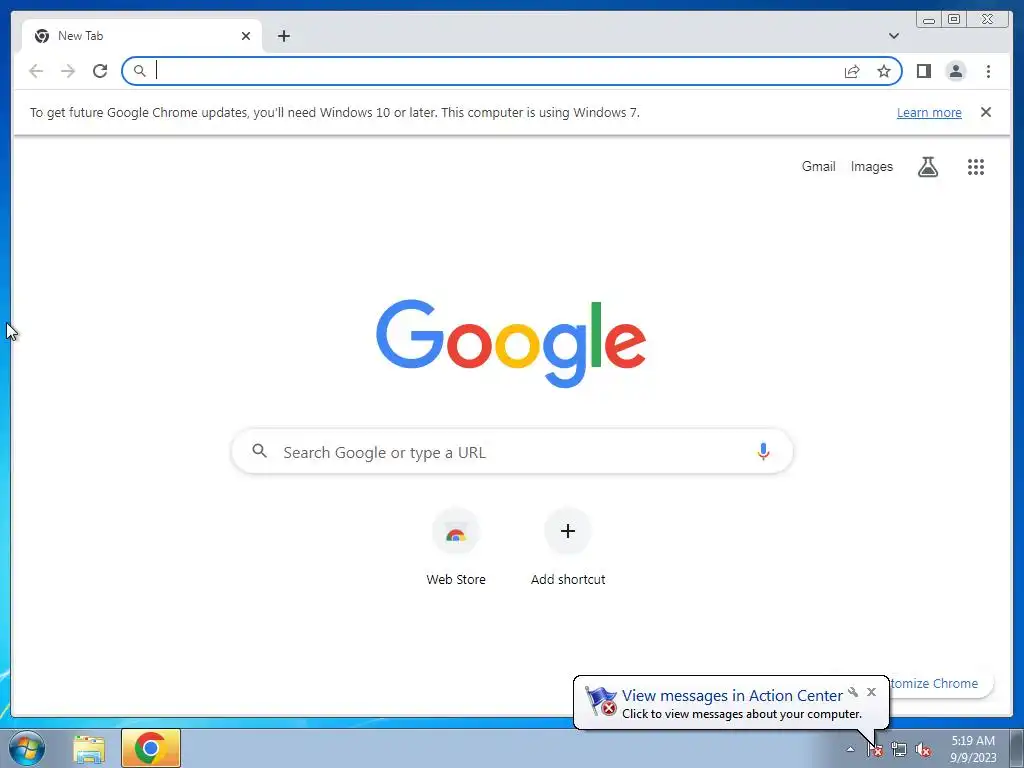Click the search icon in address bar

click(x=139, y=71)
